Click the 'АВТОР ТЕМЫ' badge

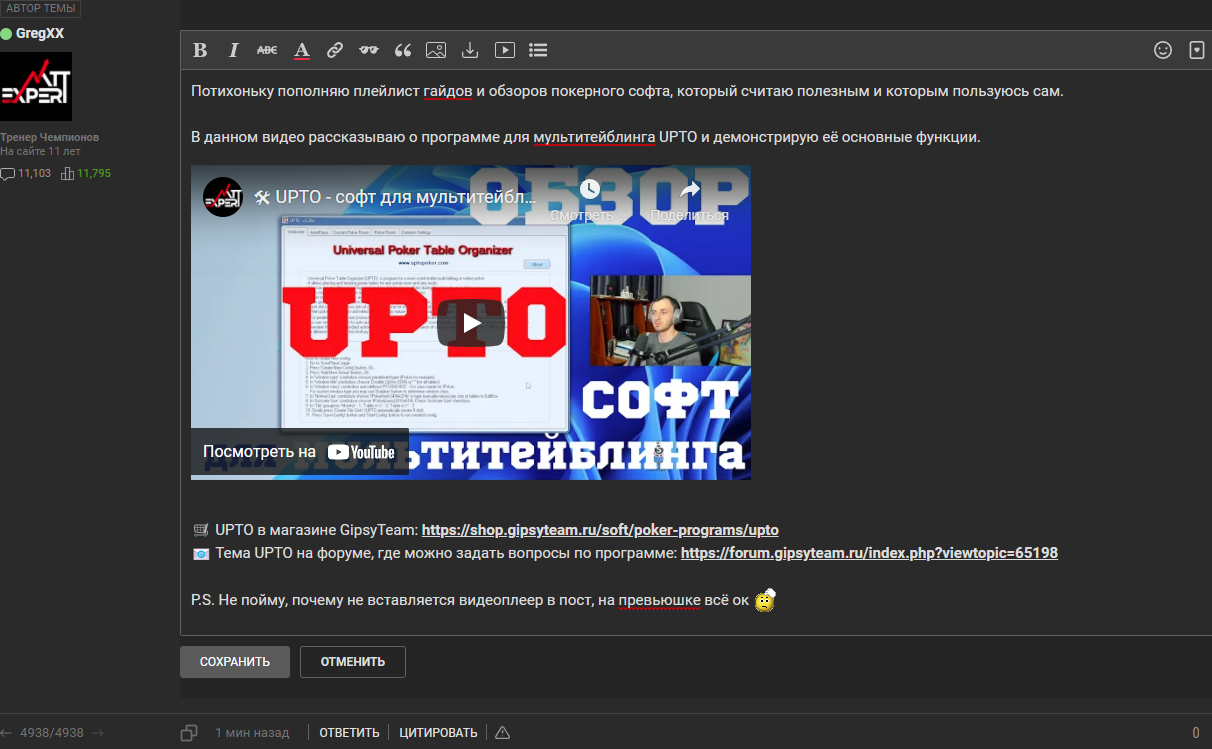pos(41,8)
